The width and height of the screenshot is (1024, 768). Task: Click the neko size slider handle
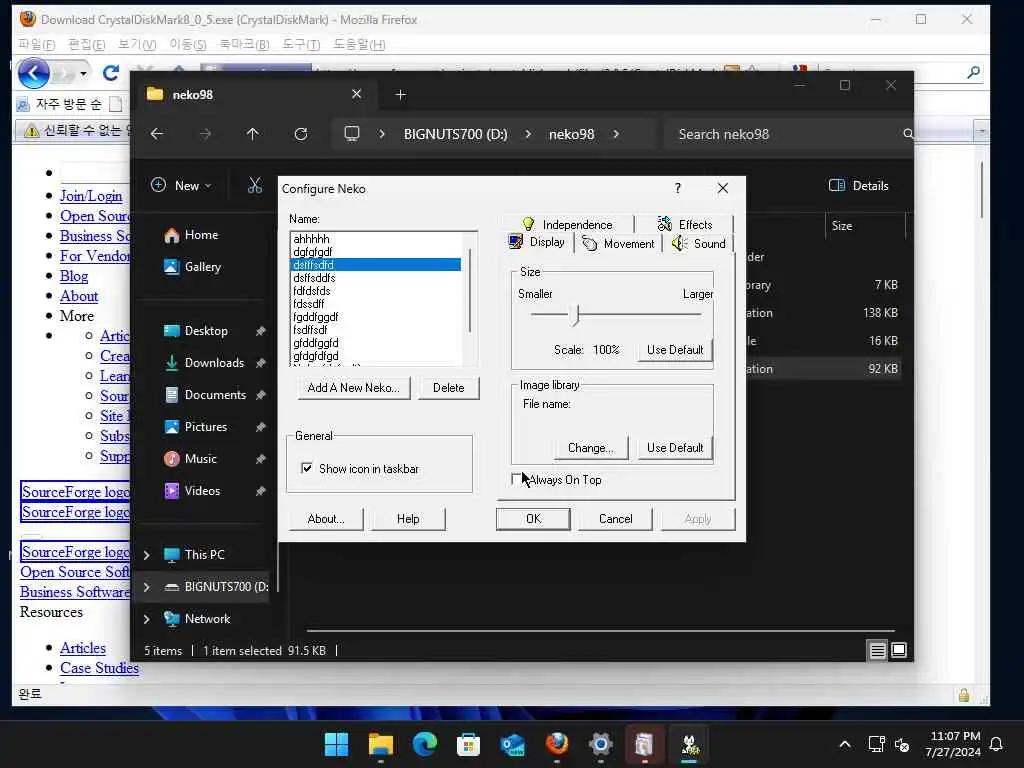(x=576, y=315)
